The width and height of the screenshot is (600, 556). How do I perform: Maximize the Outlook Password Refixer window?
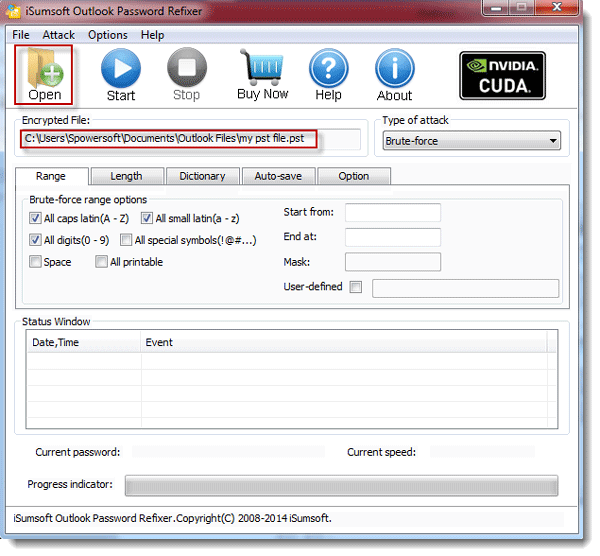point(522,8)
